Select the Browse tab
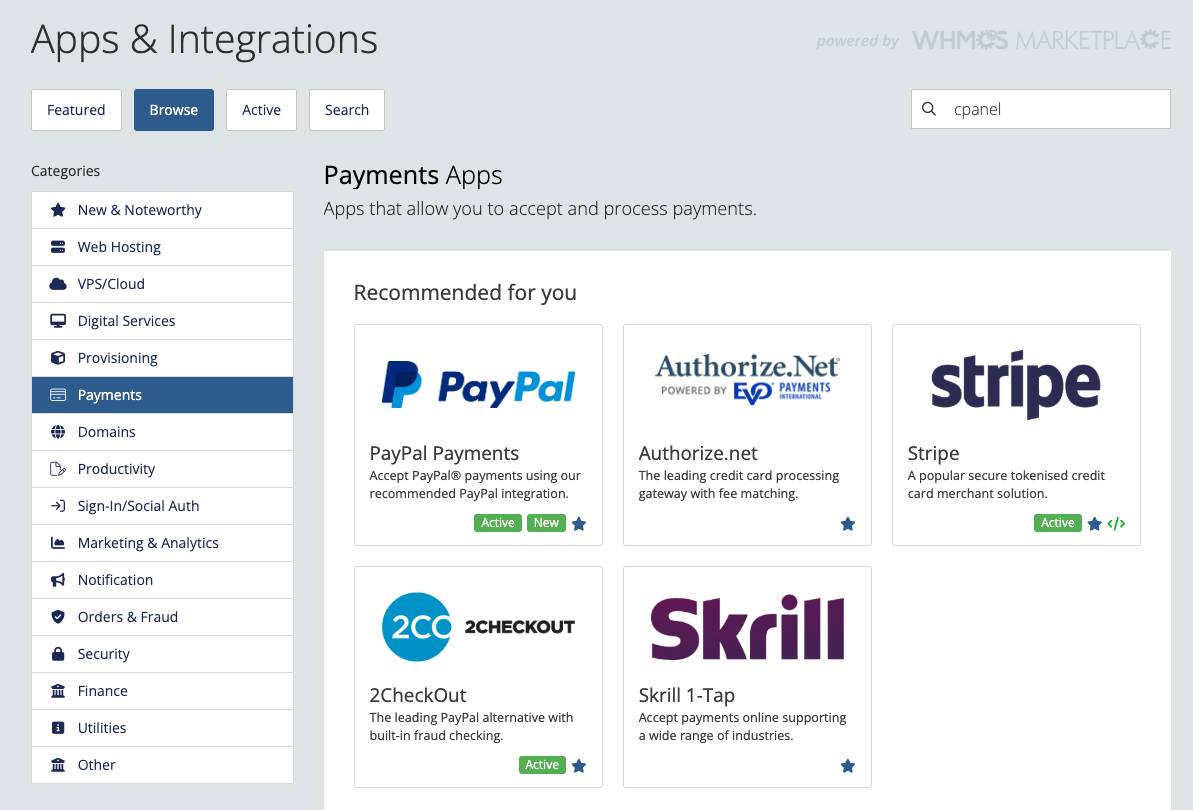The height and width of the screenshot is (810, 1193). click(173, 110)
